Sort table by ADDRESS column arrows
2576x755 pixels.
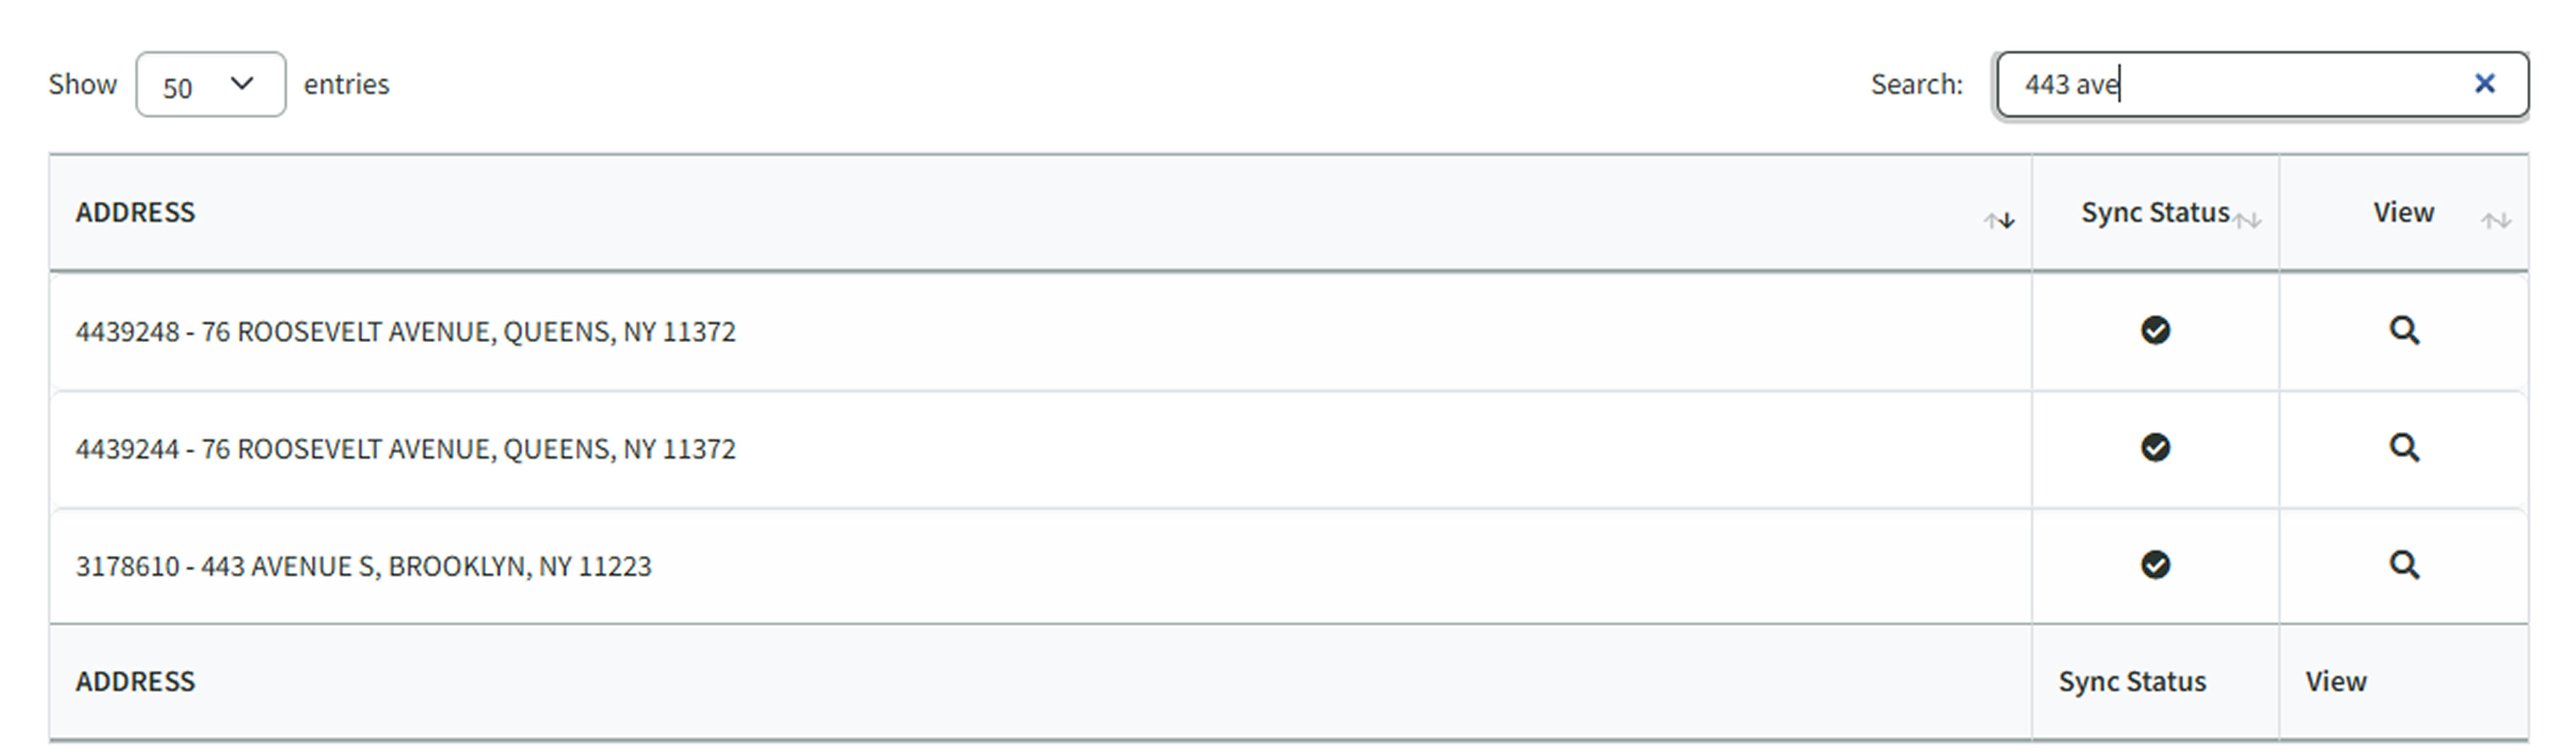point(1999,221)
